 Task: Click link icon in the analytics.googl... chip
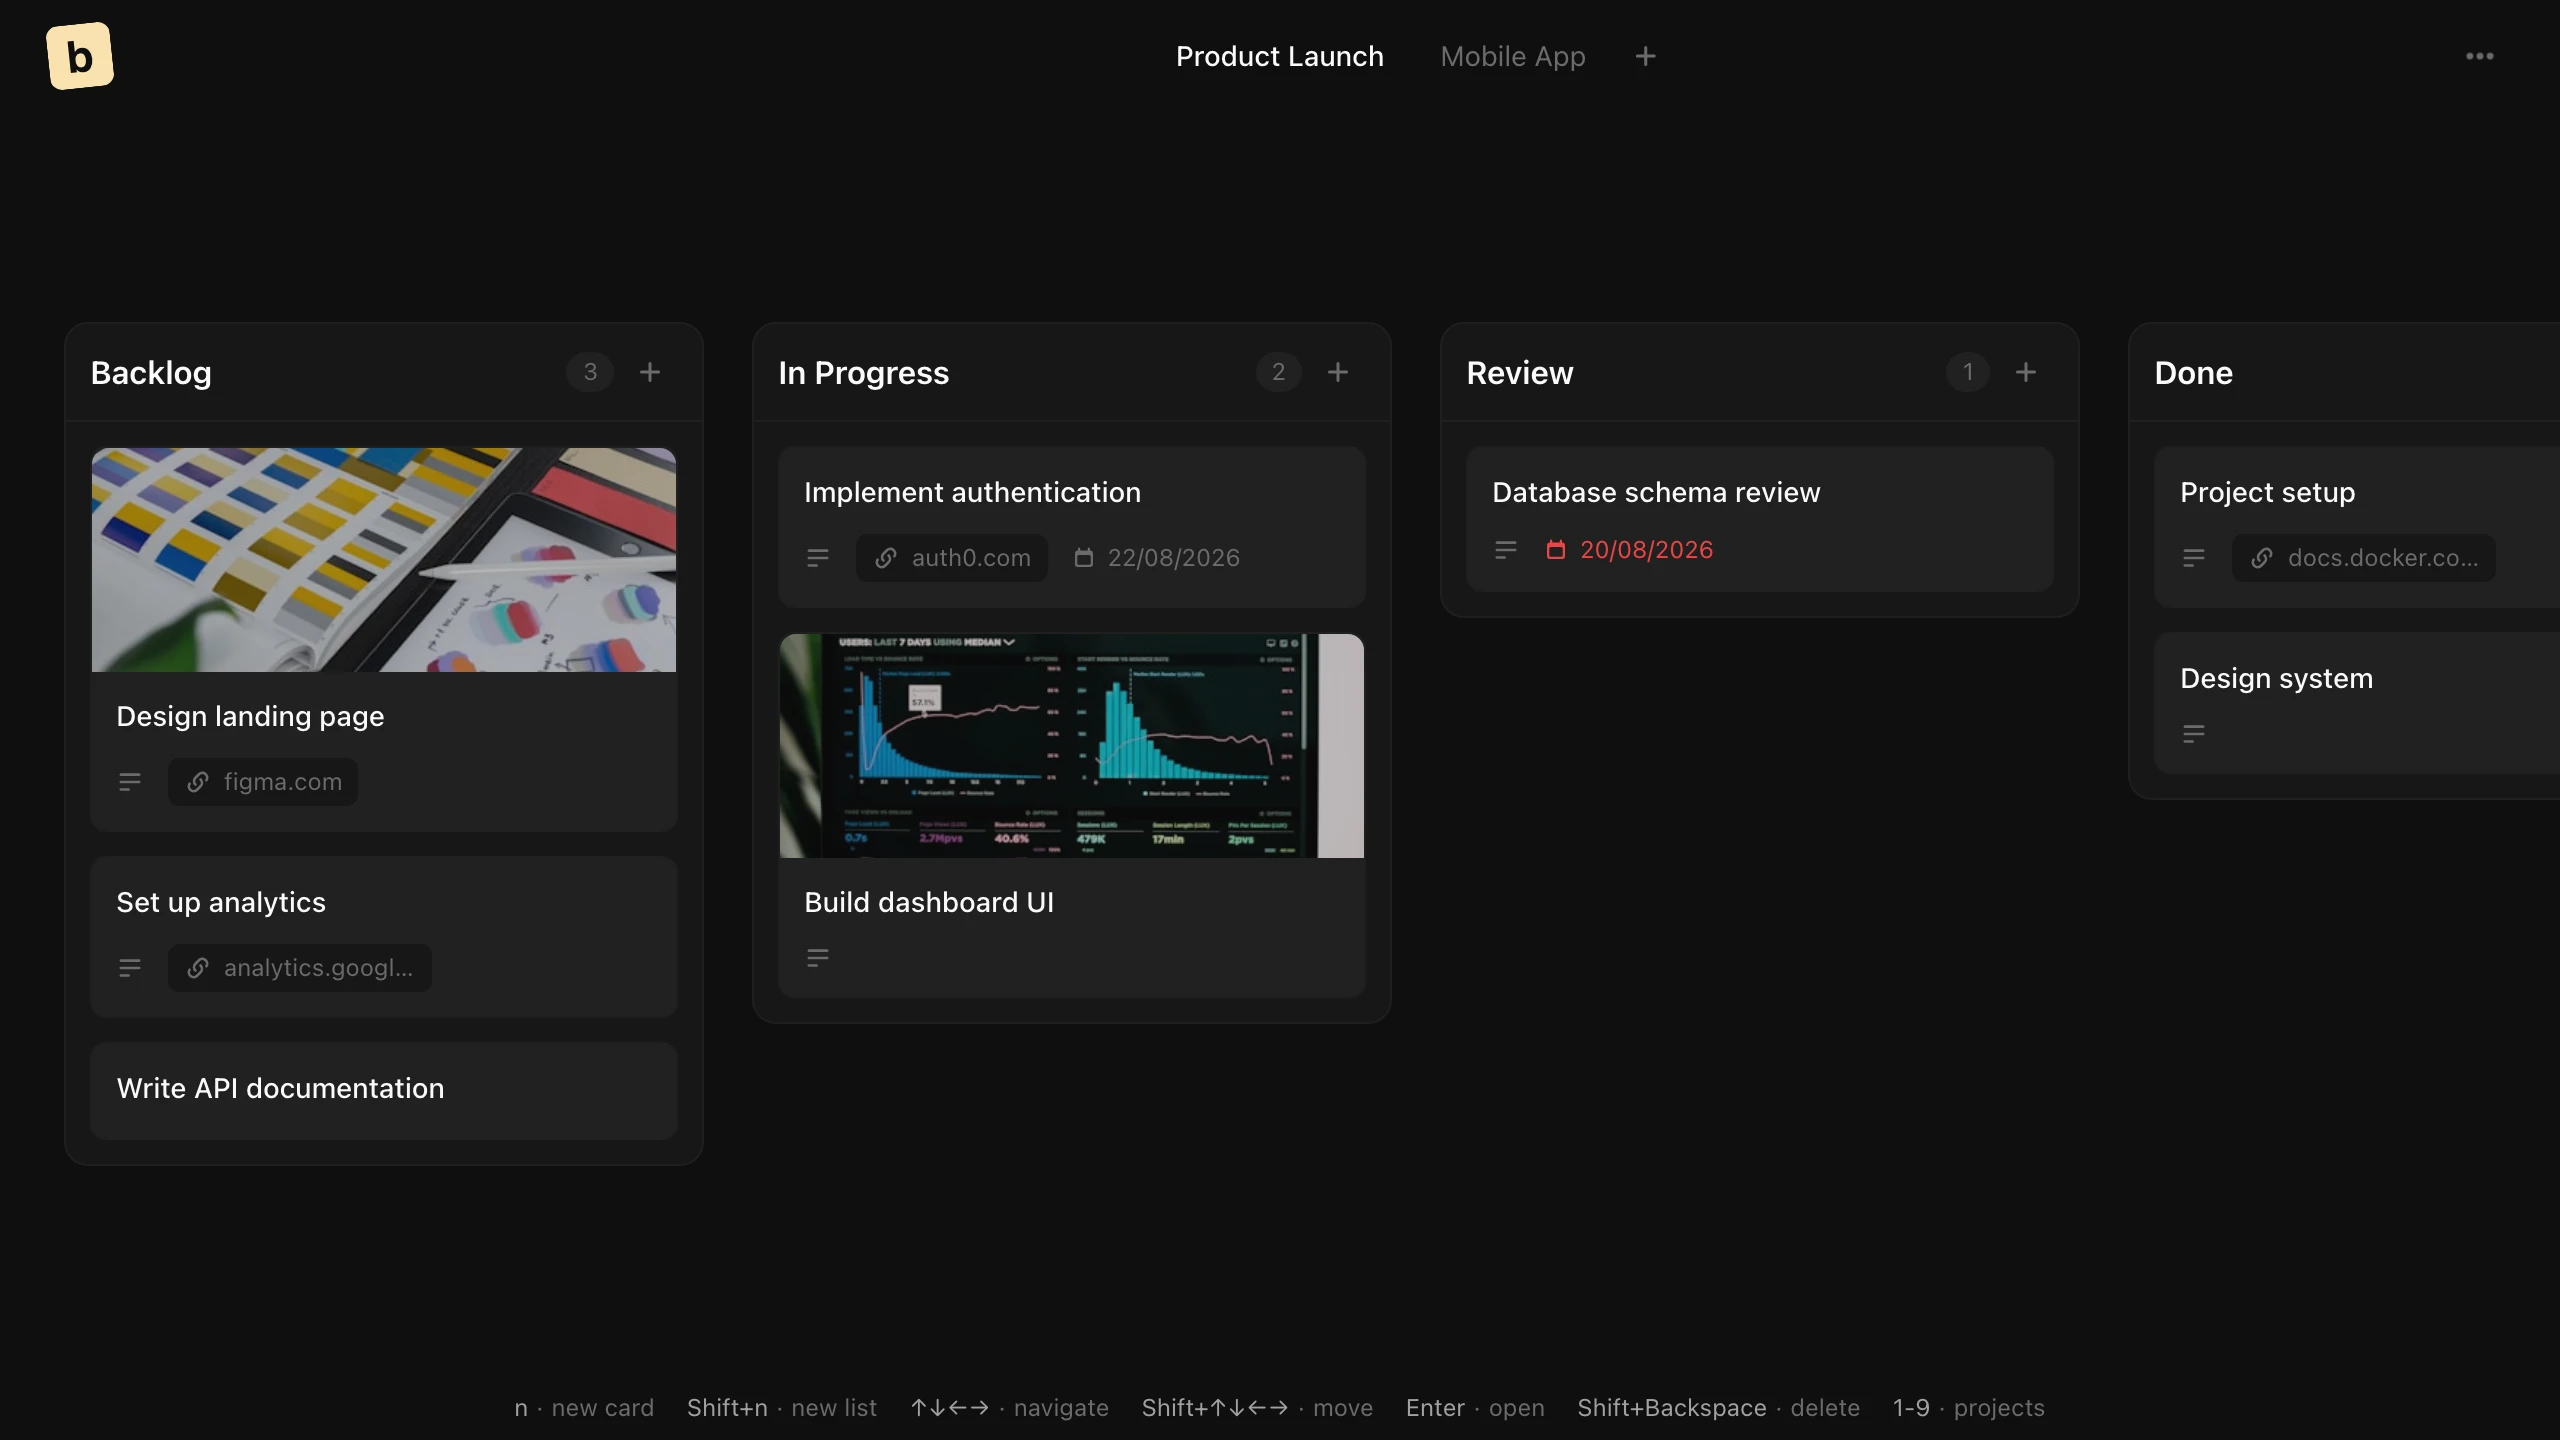click(x=198, y=968)
